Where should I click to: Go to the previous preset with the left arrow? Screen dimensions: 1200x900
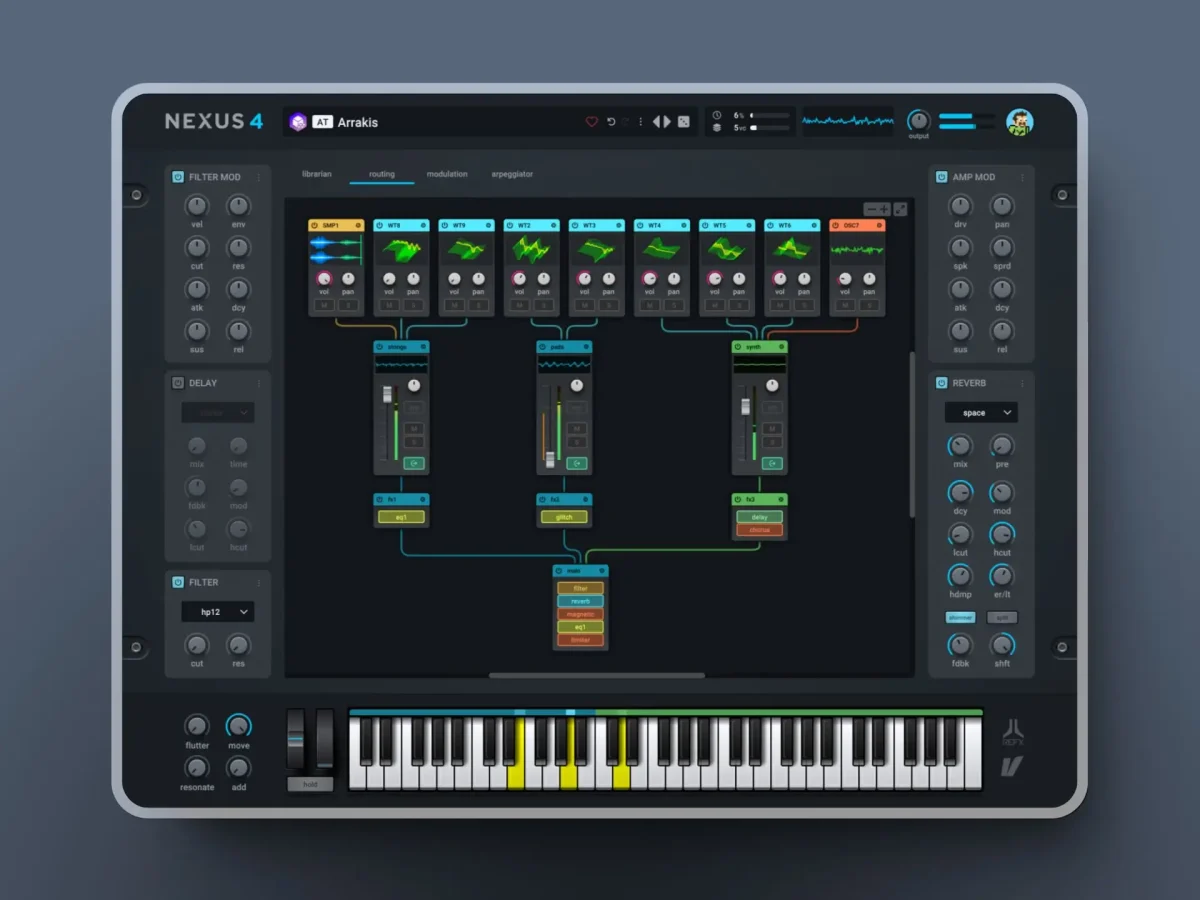click(x=657, y=122)
